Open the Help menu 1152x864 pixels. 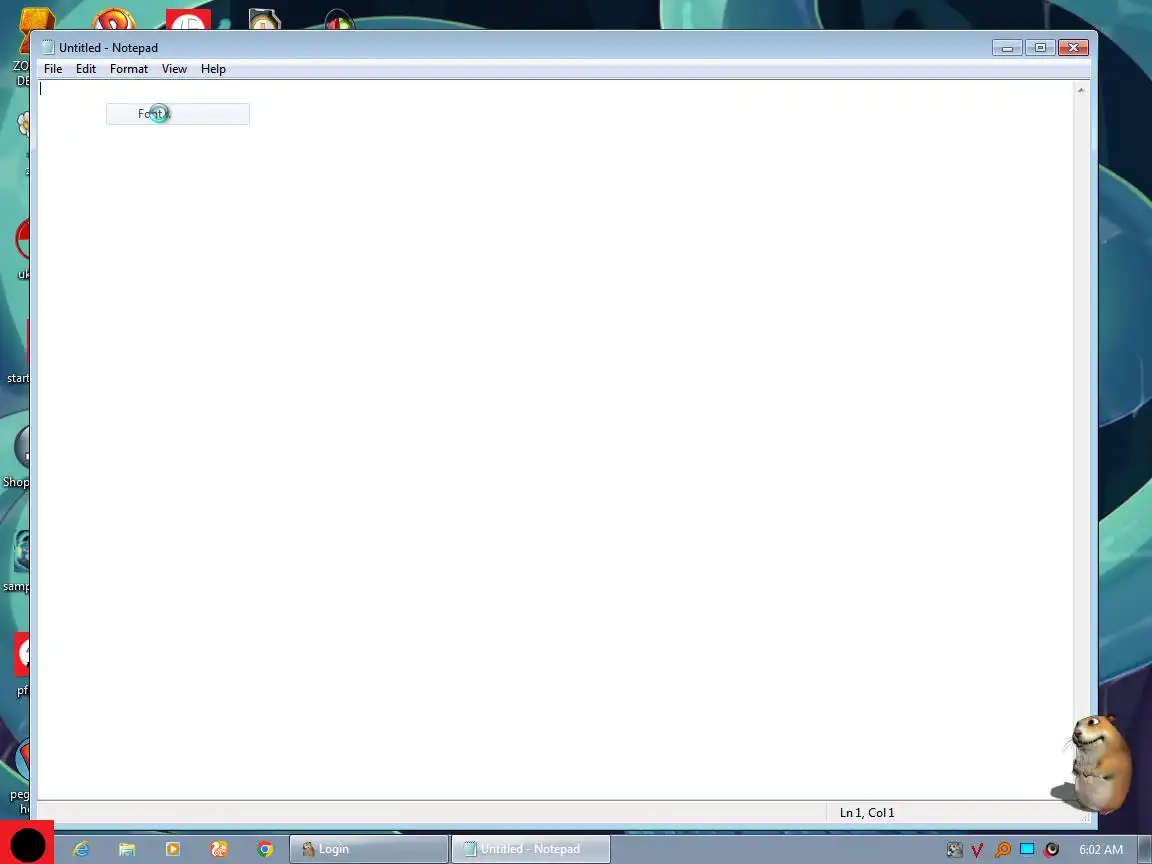coord(213,69)
